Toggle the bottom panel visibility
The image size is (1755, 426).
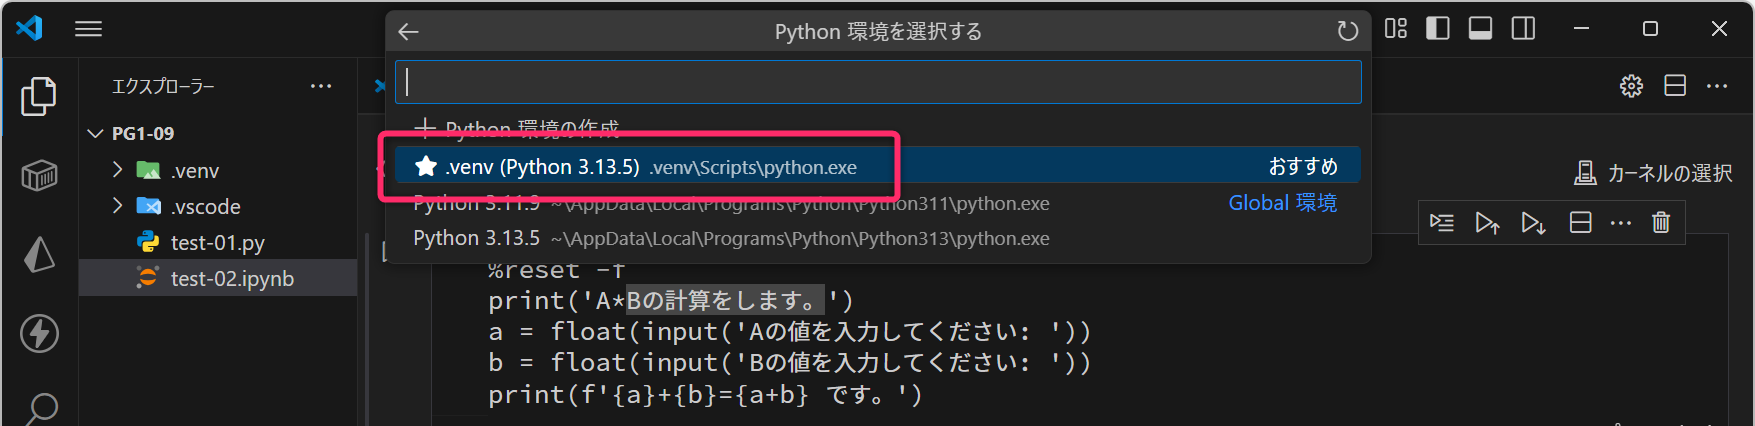[1480, 29]
